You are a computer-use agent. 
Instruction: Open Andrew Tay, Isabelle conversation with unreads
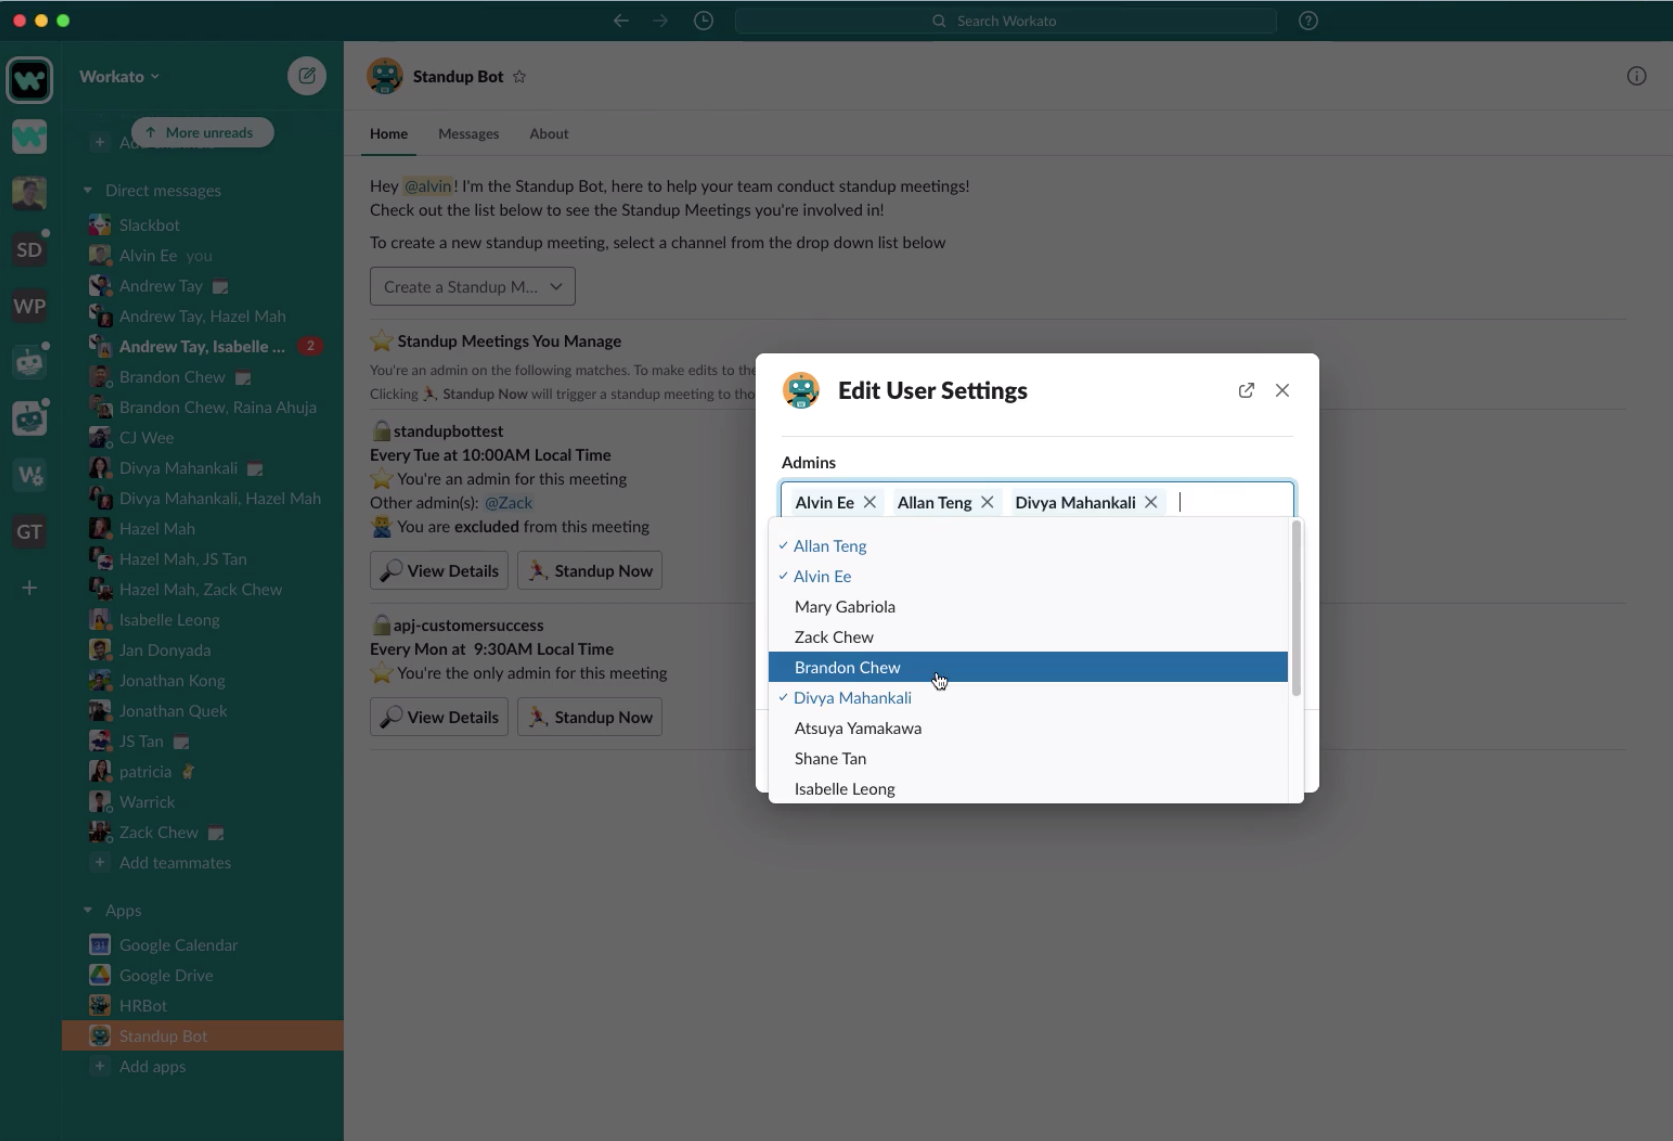[x=203, y=346]
